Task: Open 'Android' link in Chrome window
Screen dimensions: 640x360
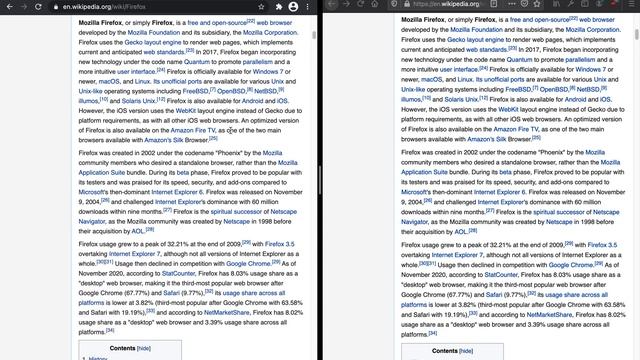Action: [x=253, y=101]
